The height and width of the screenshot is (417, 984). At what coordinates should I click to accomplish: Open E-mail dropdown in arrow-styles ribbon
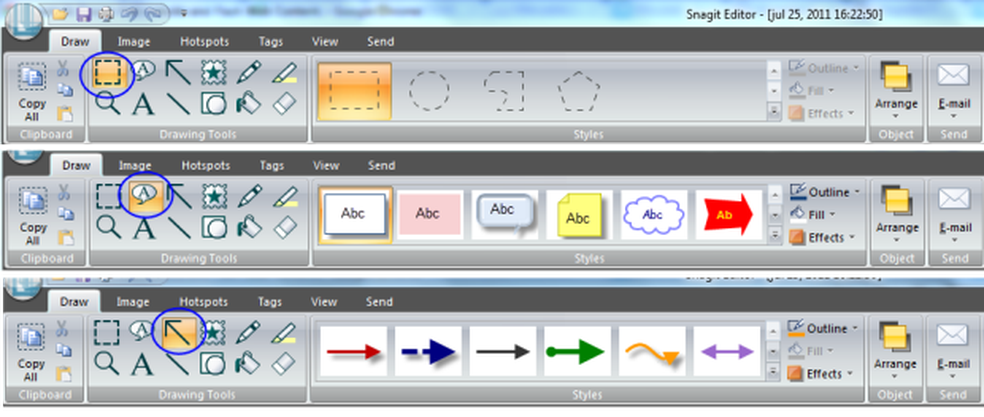click(953, 352)
